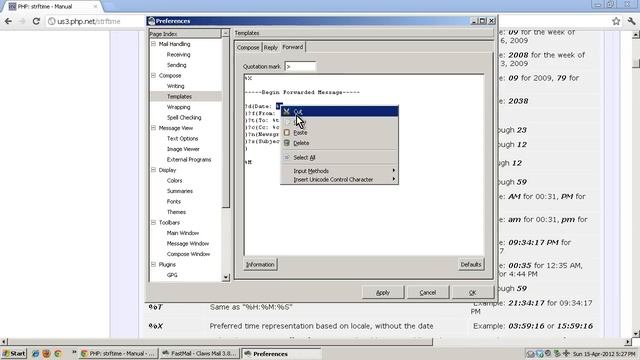640x360 pixels.
Task: Switch to the Forward template tab
Action: coord(293,47)
